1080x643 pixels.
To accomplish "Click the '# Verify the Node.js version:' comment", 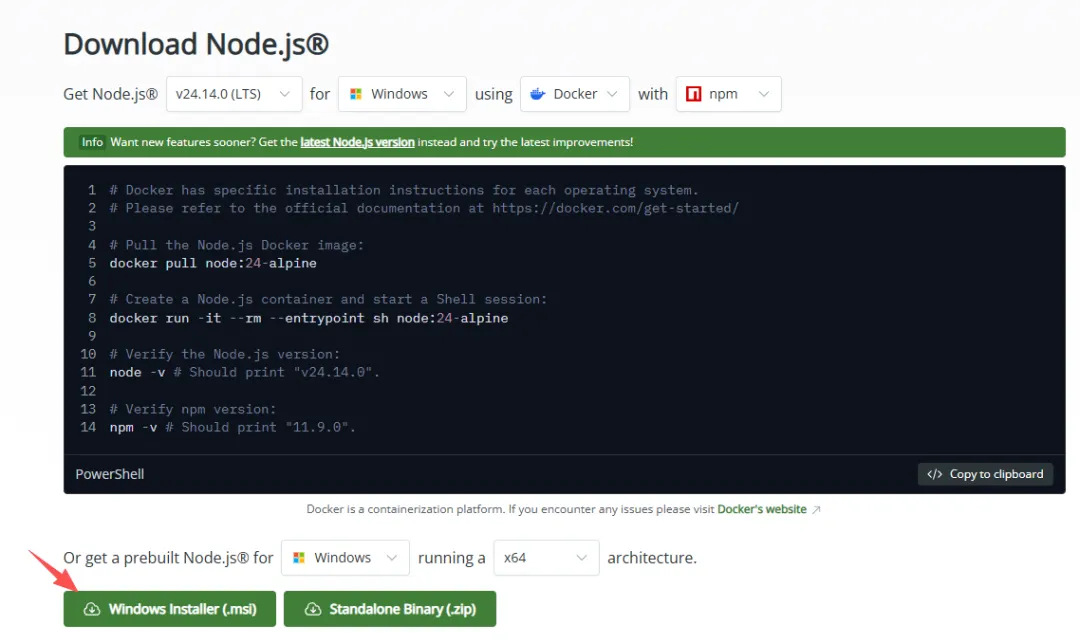I will [x=225, y=354].
